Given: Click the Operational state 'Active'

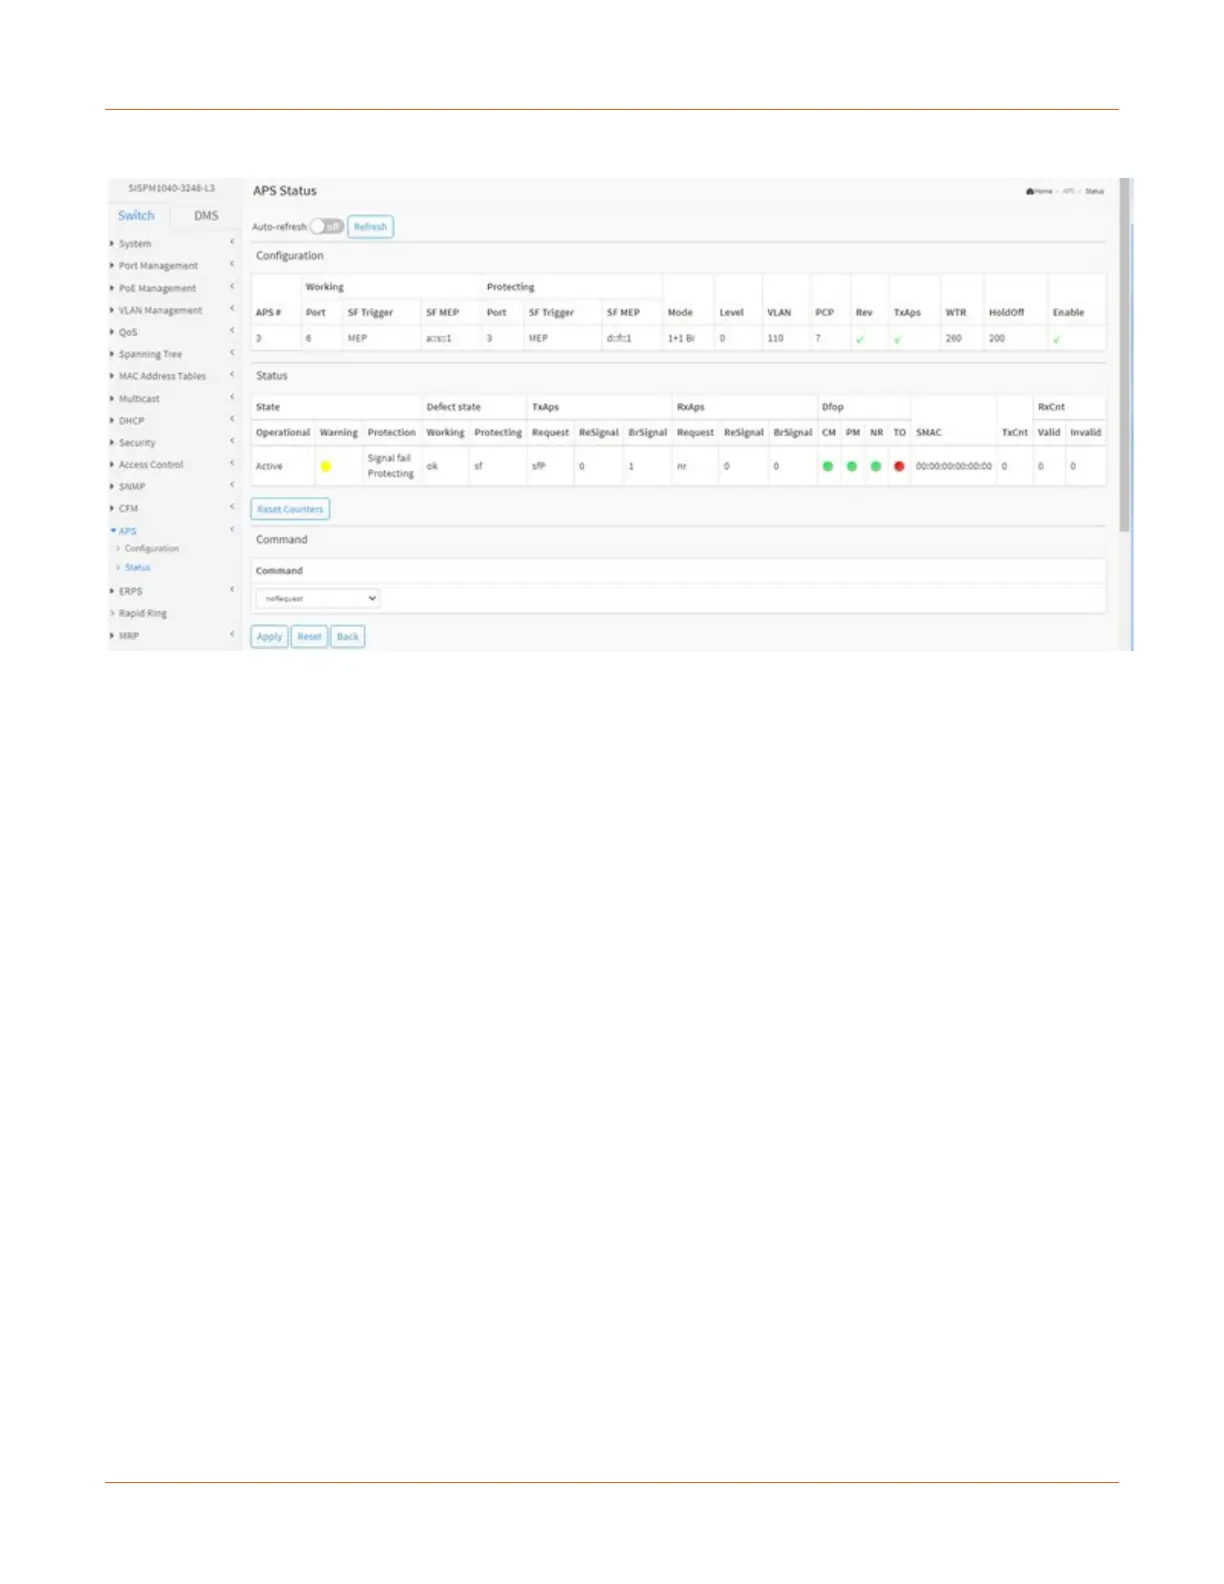Looking at the screenshot, I should pyautogui.click(x=269, y=466).
